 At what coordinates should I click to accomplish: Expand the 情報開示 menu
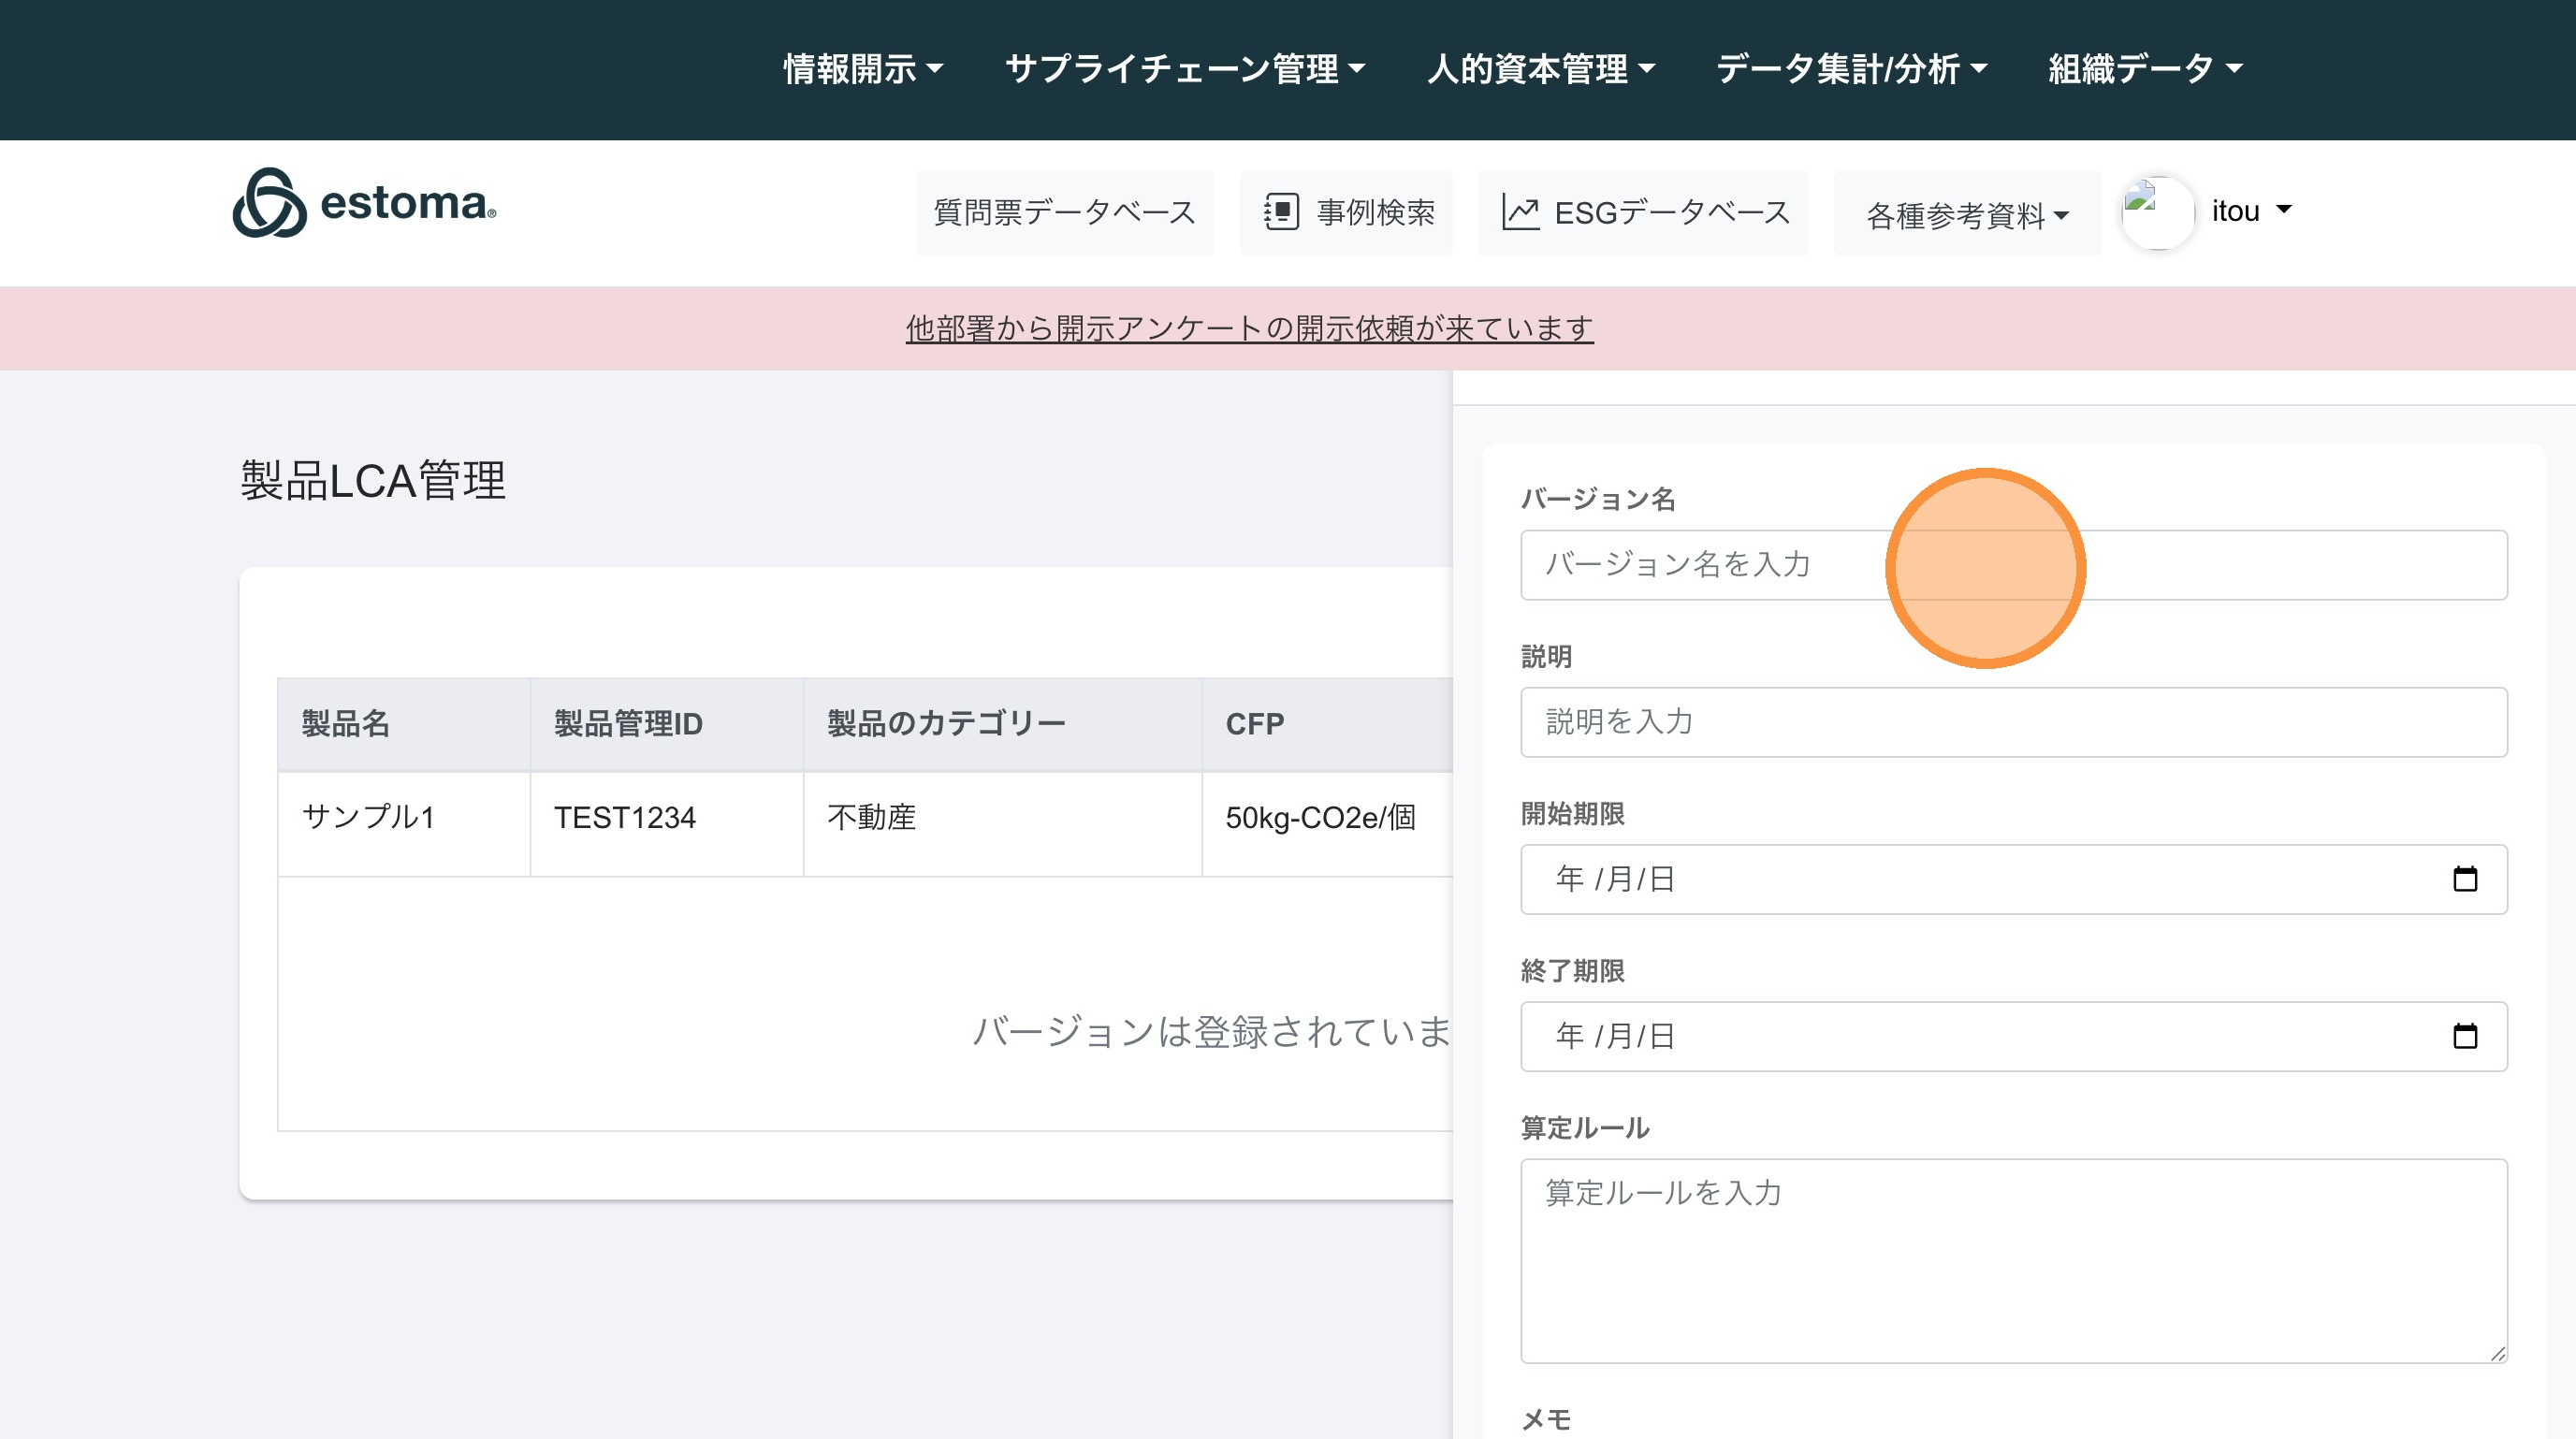[x=862, y=69]
